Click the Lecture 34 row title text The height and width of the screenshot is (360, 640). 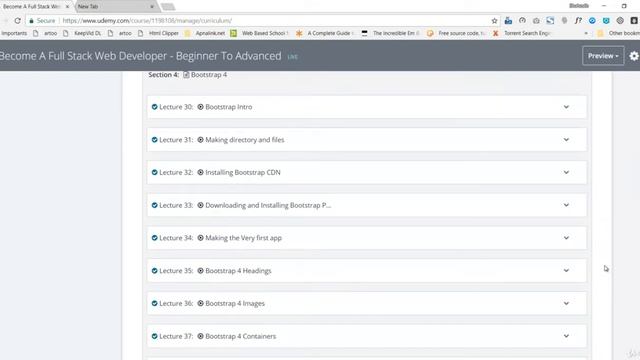coord(220,238)
